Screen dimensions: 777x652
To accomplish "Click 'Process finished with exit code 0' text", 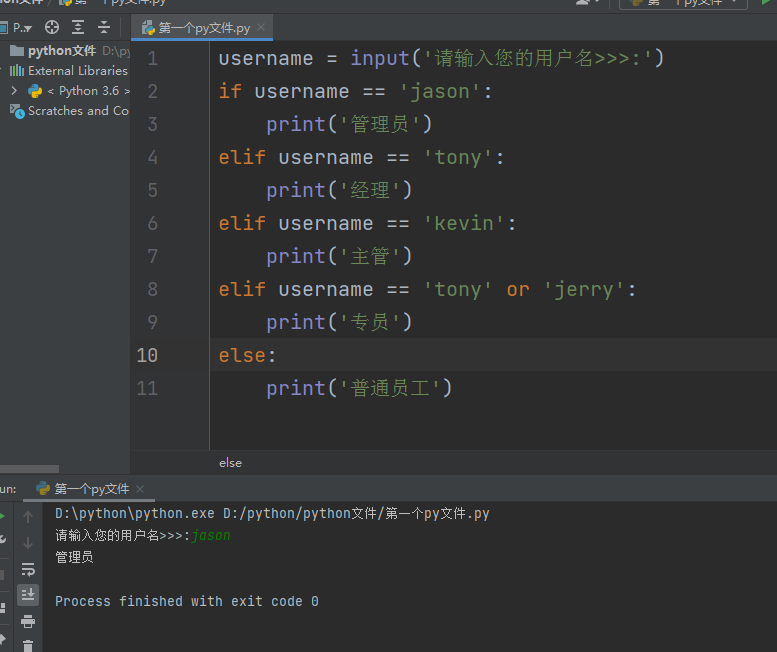I will pyautogui.click(x=187, y=601).
